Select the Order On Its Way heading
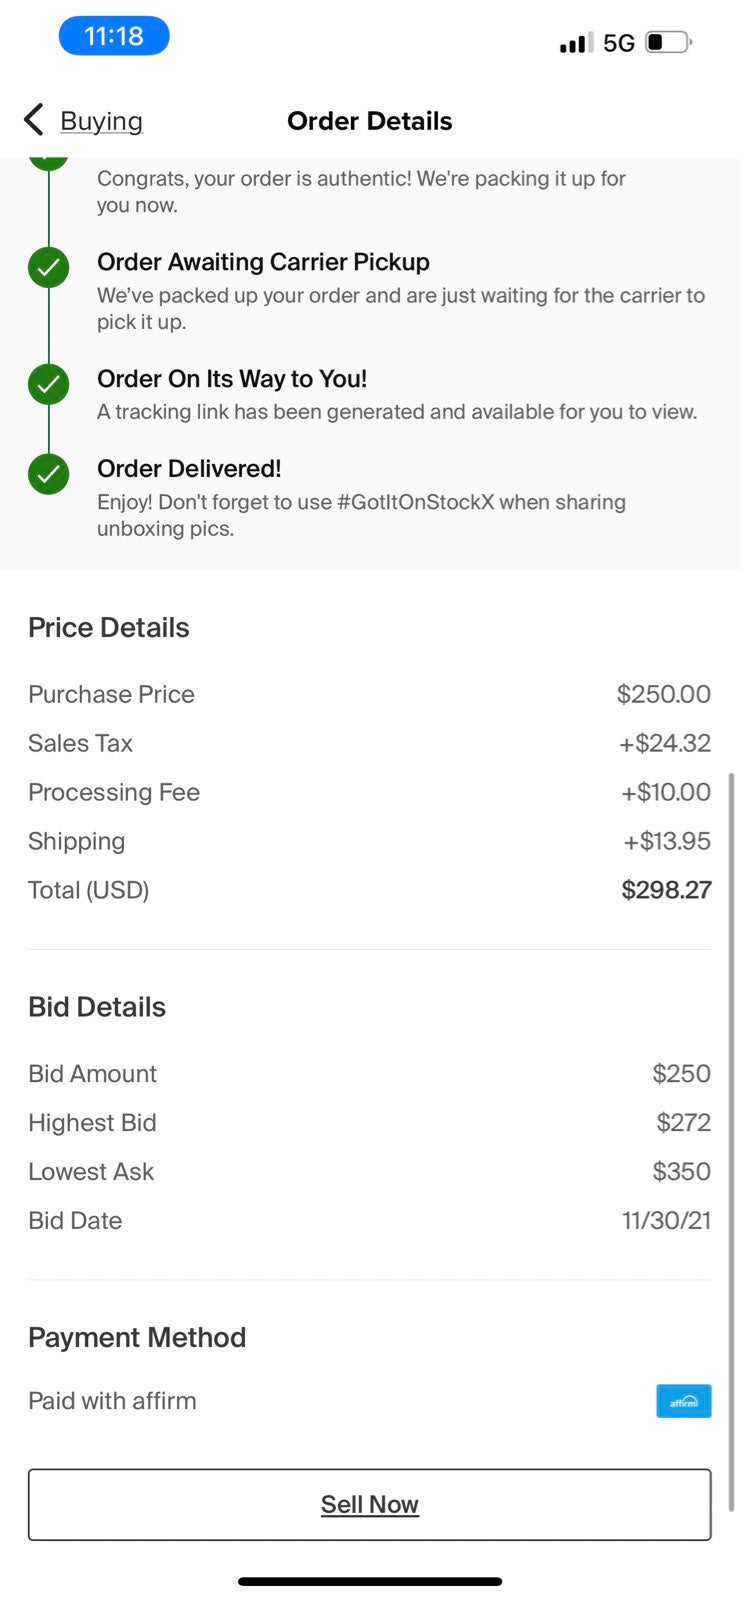This screenshot has width=740, height=1600. [232, 379]
